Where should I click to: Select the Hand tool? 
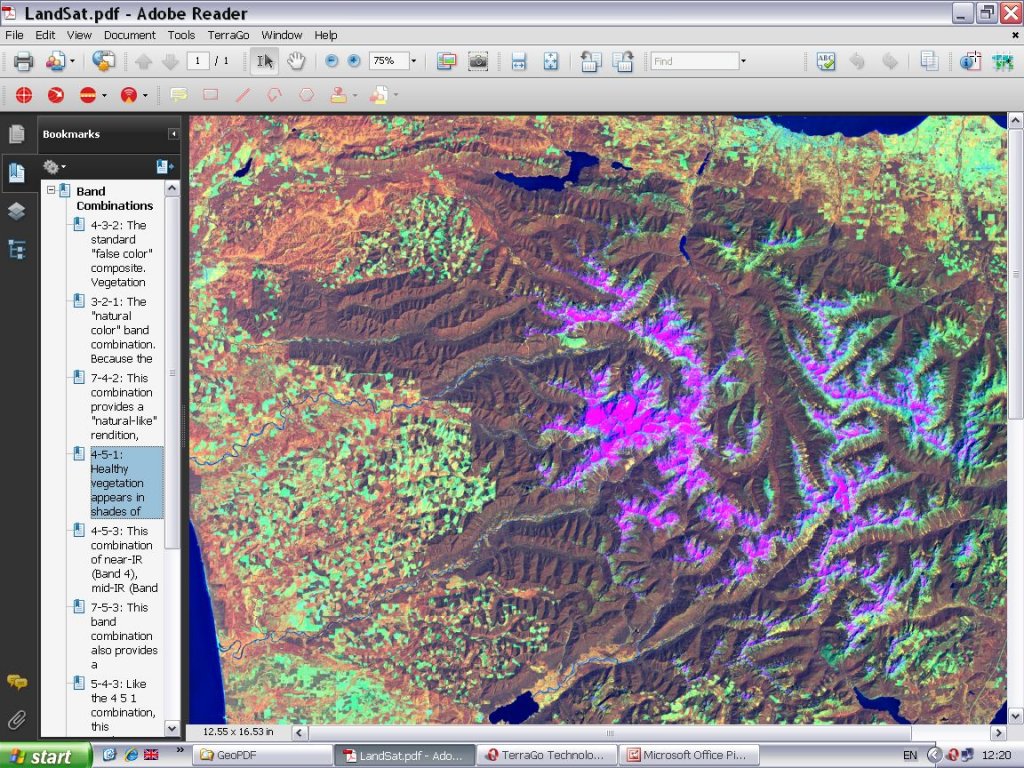pyautogui.click(x=296, y=61)
